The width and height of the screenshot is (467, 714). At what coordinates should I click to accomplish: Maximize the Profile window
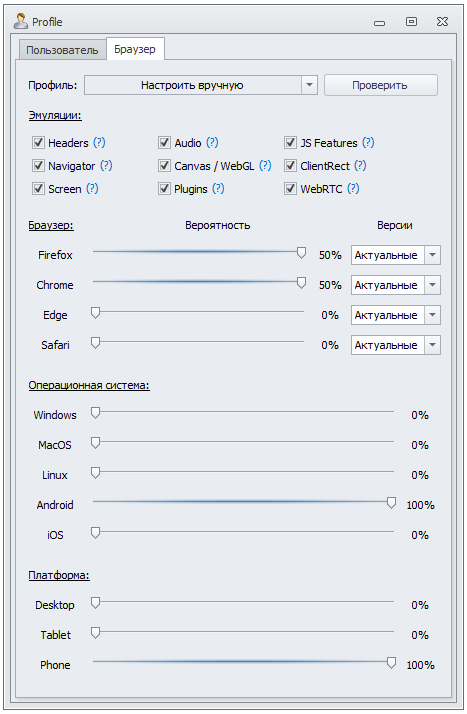point(411,21)
